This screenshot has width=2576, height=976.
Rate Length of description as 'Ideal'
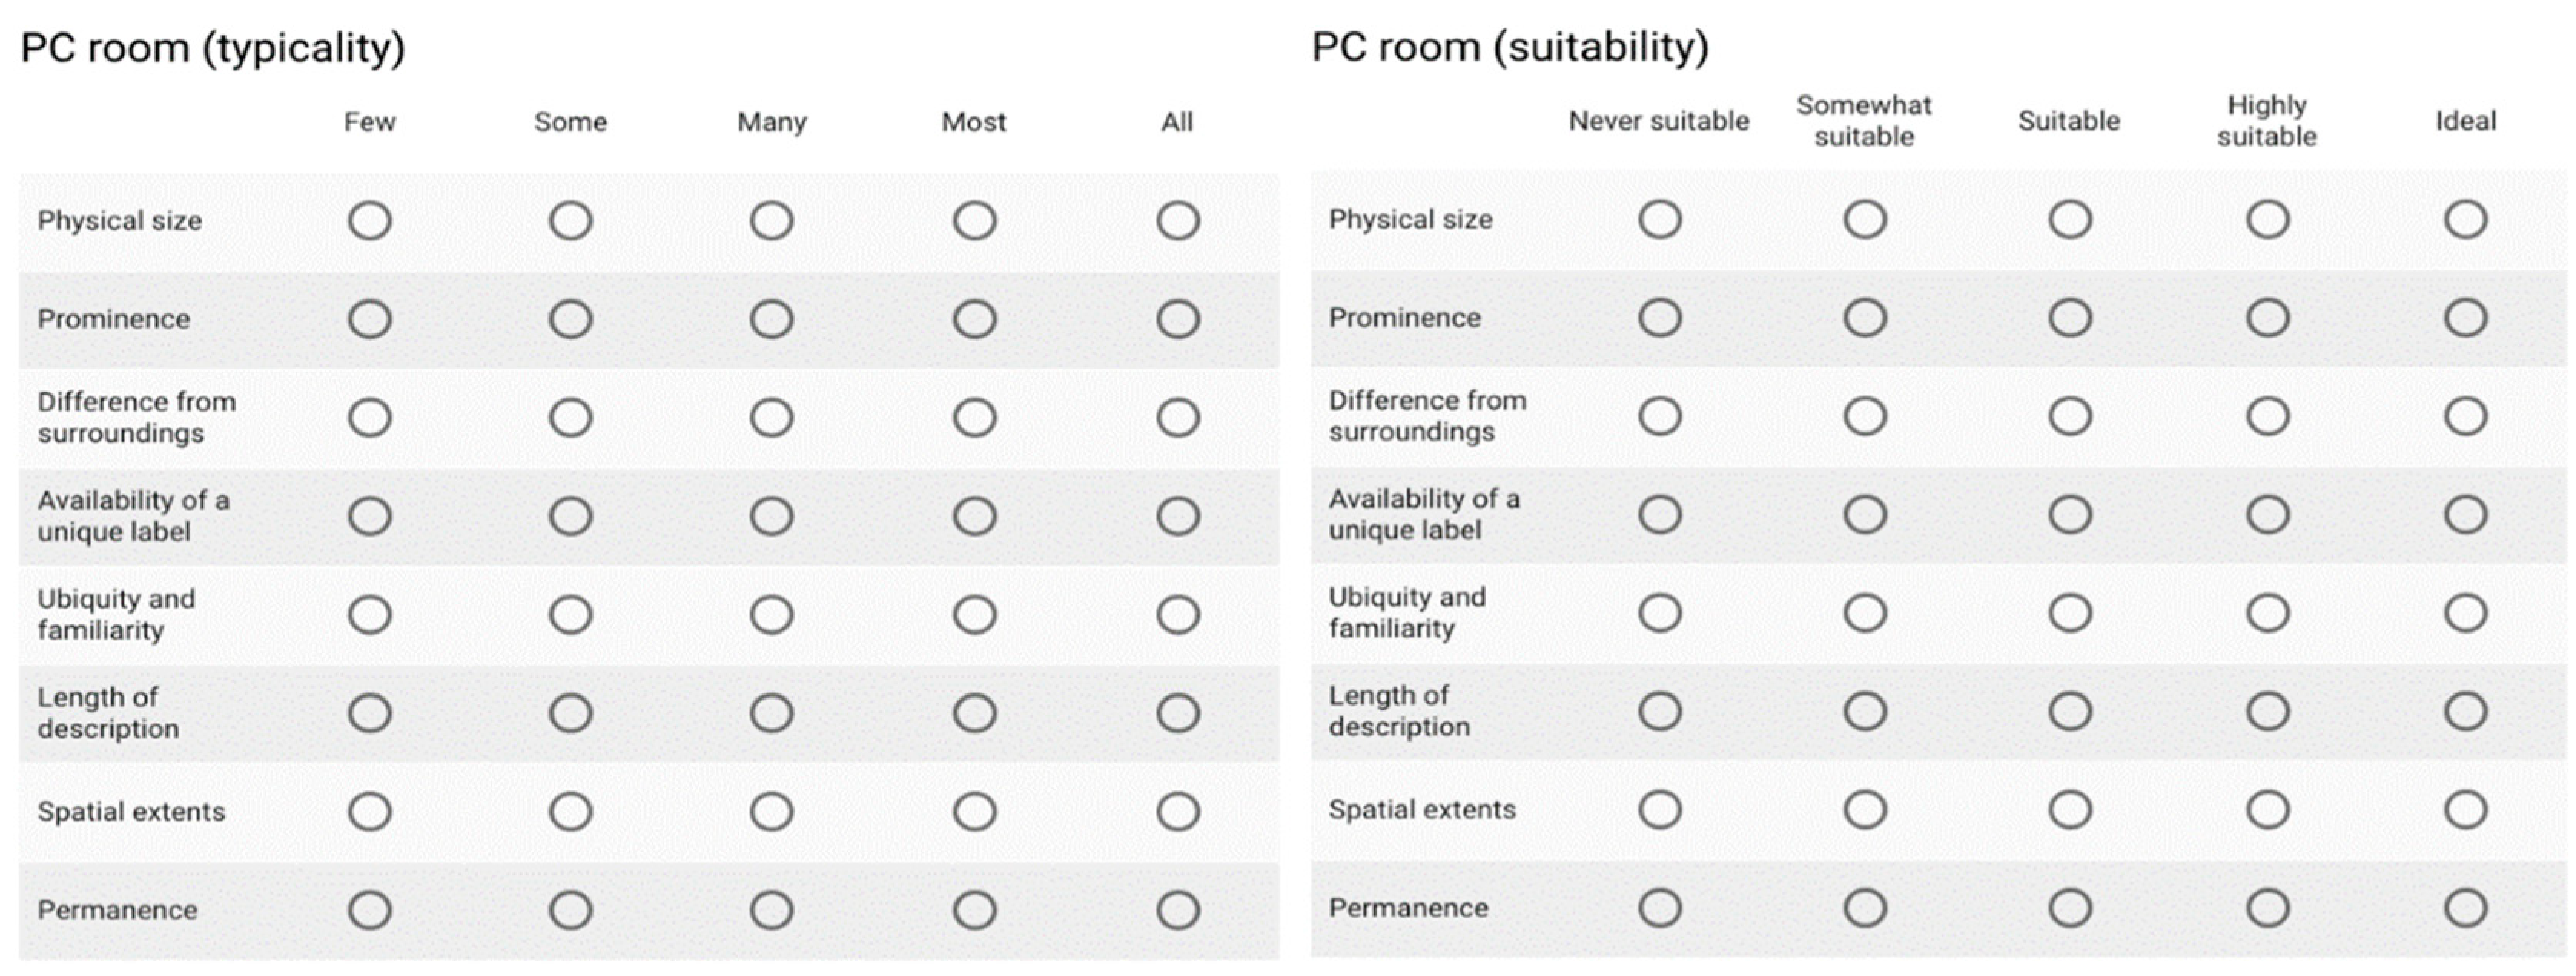[2465, 712]
